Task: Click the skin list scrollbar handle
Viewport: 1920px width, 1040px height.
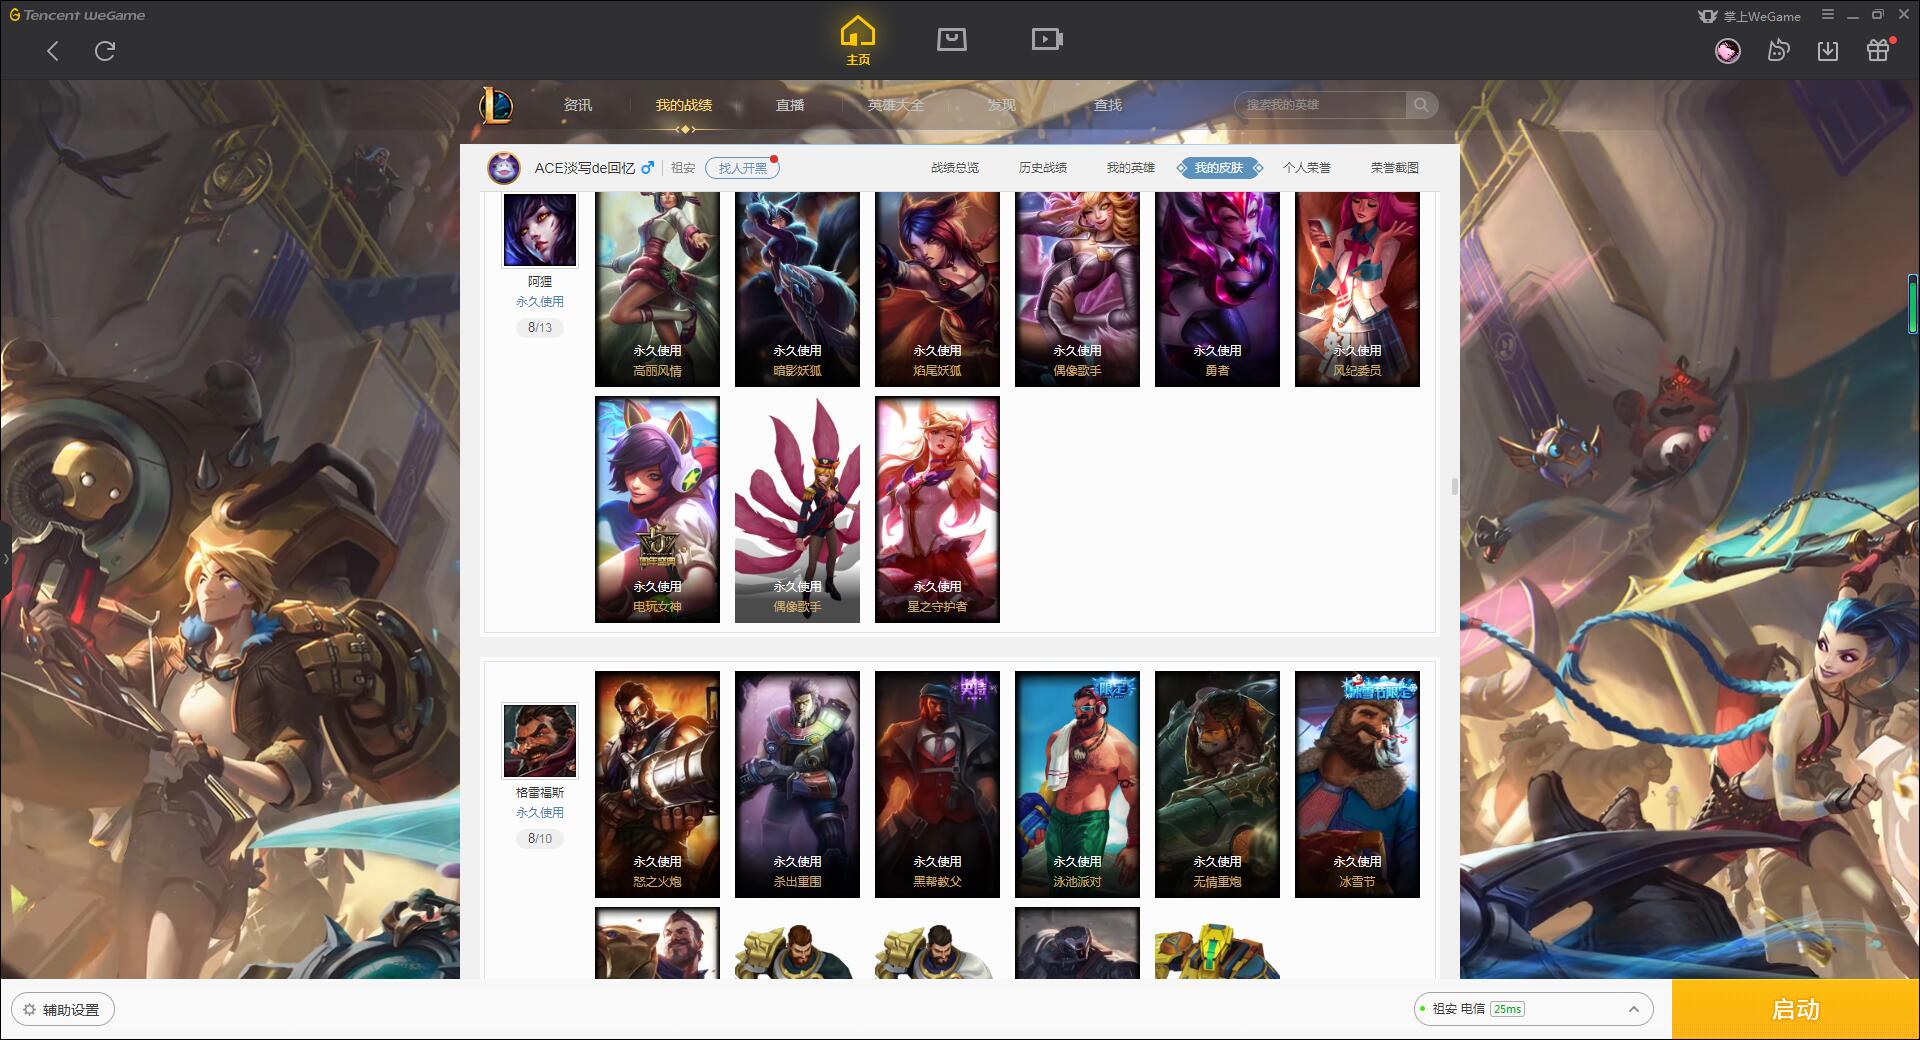Action: 1455,487
